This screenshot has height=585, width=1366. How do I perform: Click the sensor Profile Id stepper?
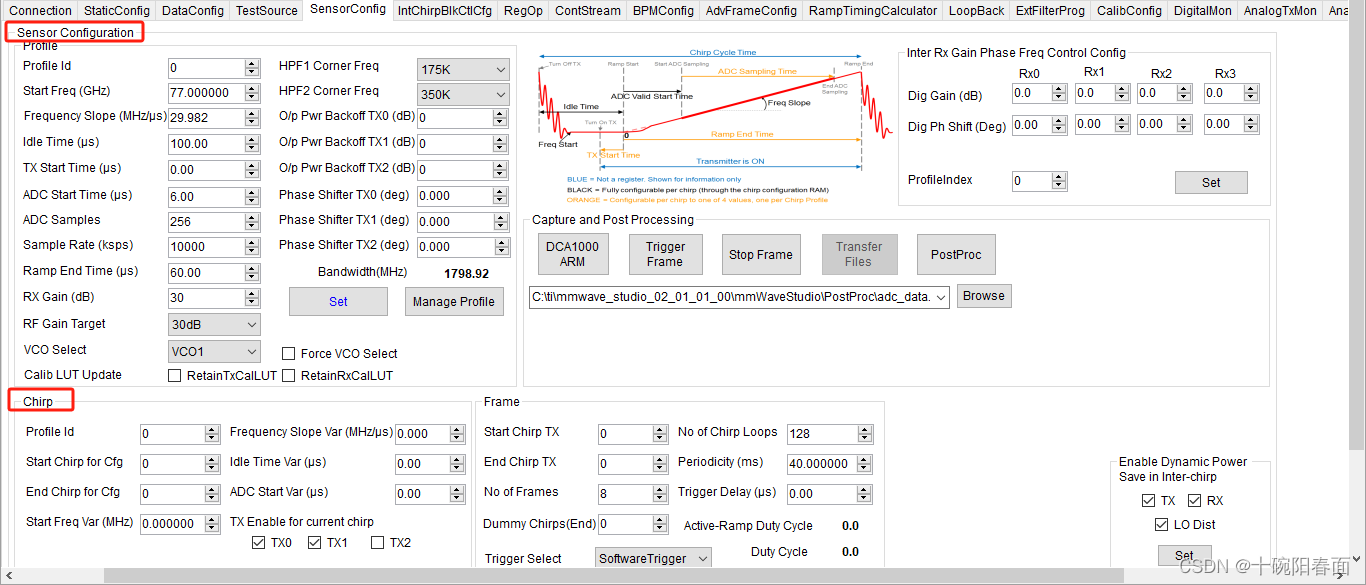(x=252, y=68)
